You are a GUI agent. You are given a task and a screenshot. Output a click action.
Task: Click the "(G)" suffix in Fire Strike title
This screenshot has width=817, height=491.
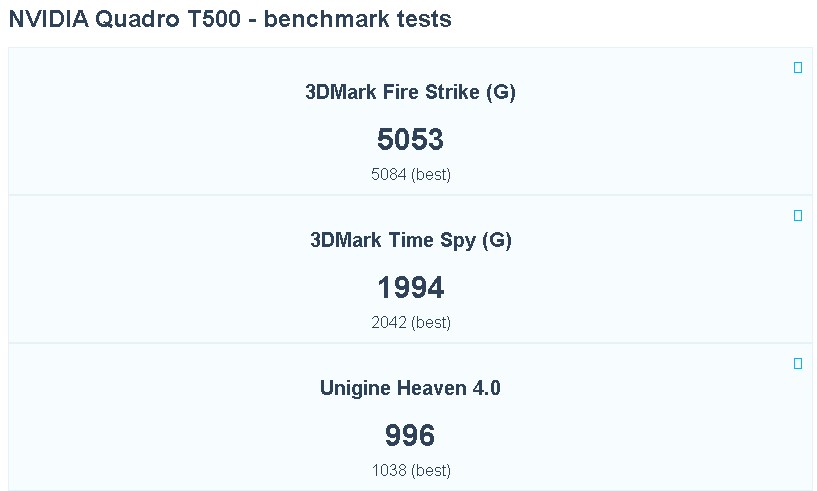(501, 93)
